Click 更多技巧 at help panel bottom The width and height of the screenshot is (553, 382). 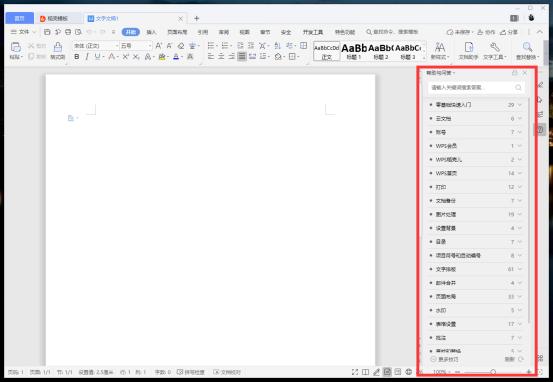[444, 359]
